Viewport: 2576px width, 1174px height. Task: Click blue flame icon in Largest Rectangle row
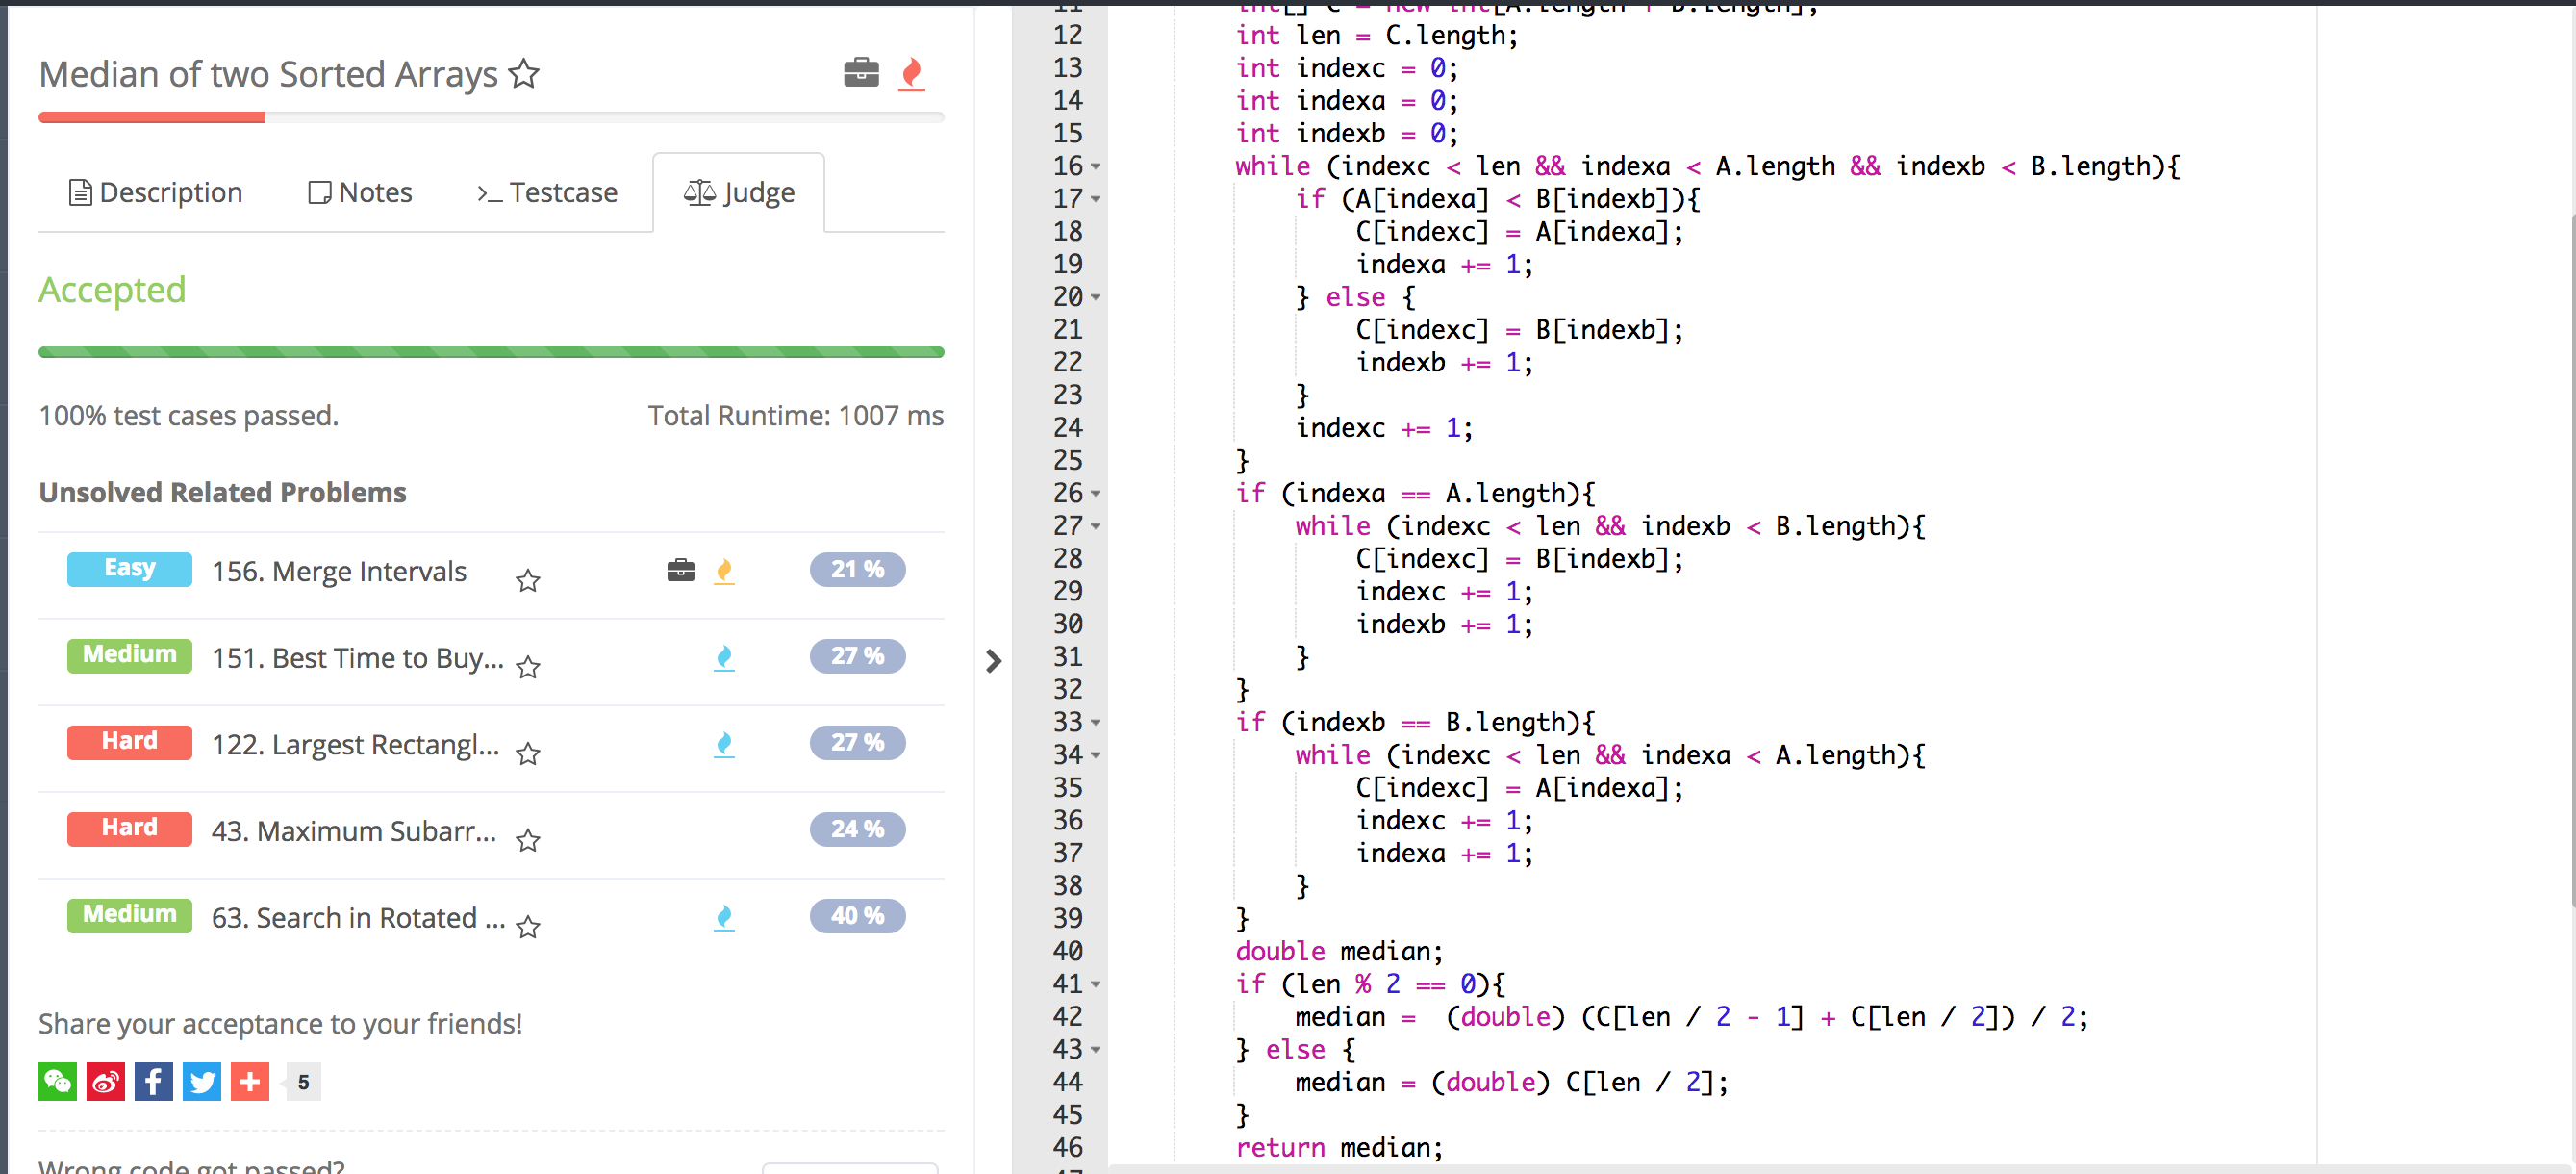(724, 745)
